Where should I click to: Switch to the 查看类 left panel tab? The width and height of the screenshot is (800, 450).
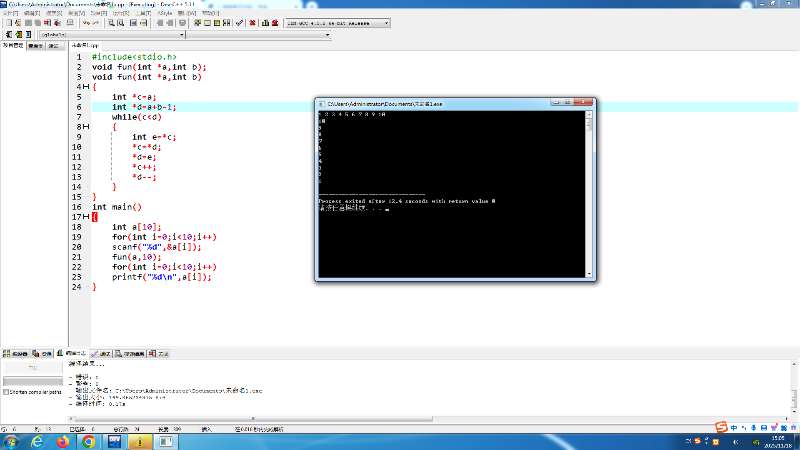click(x=36, y=46)
